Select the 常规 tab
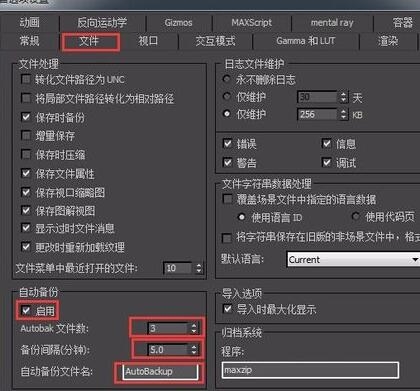420x391 pixels. 29,41
